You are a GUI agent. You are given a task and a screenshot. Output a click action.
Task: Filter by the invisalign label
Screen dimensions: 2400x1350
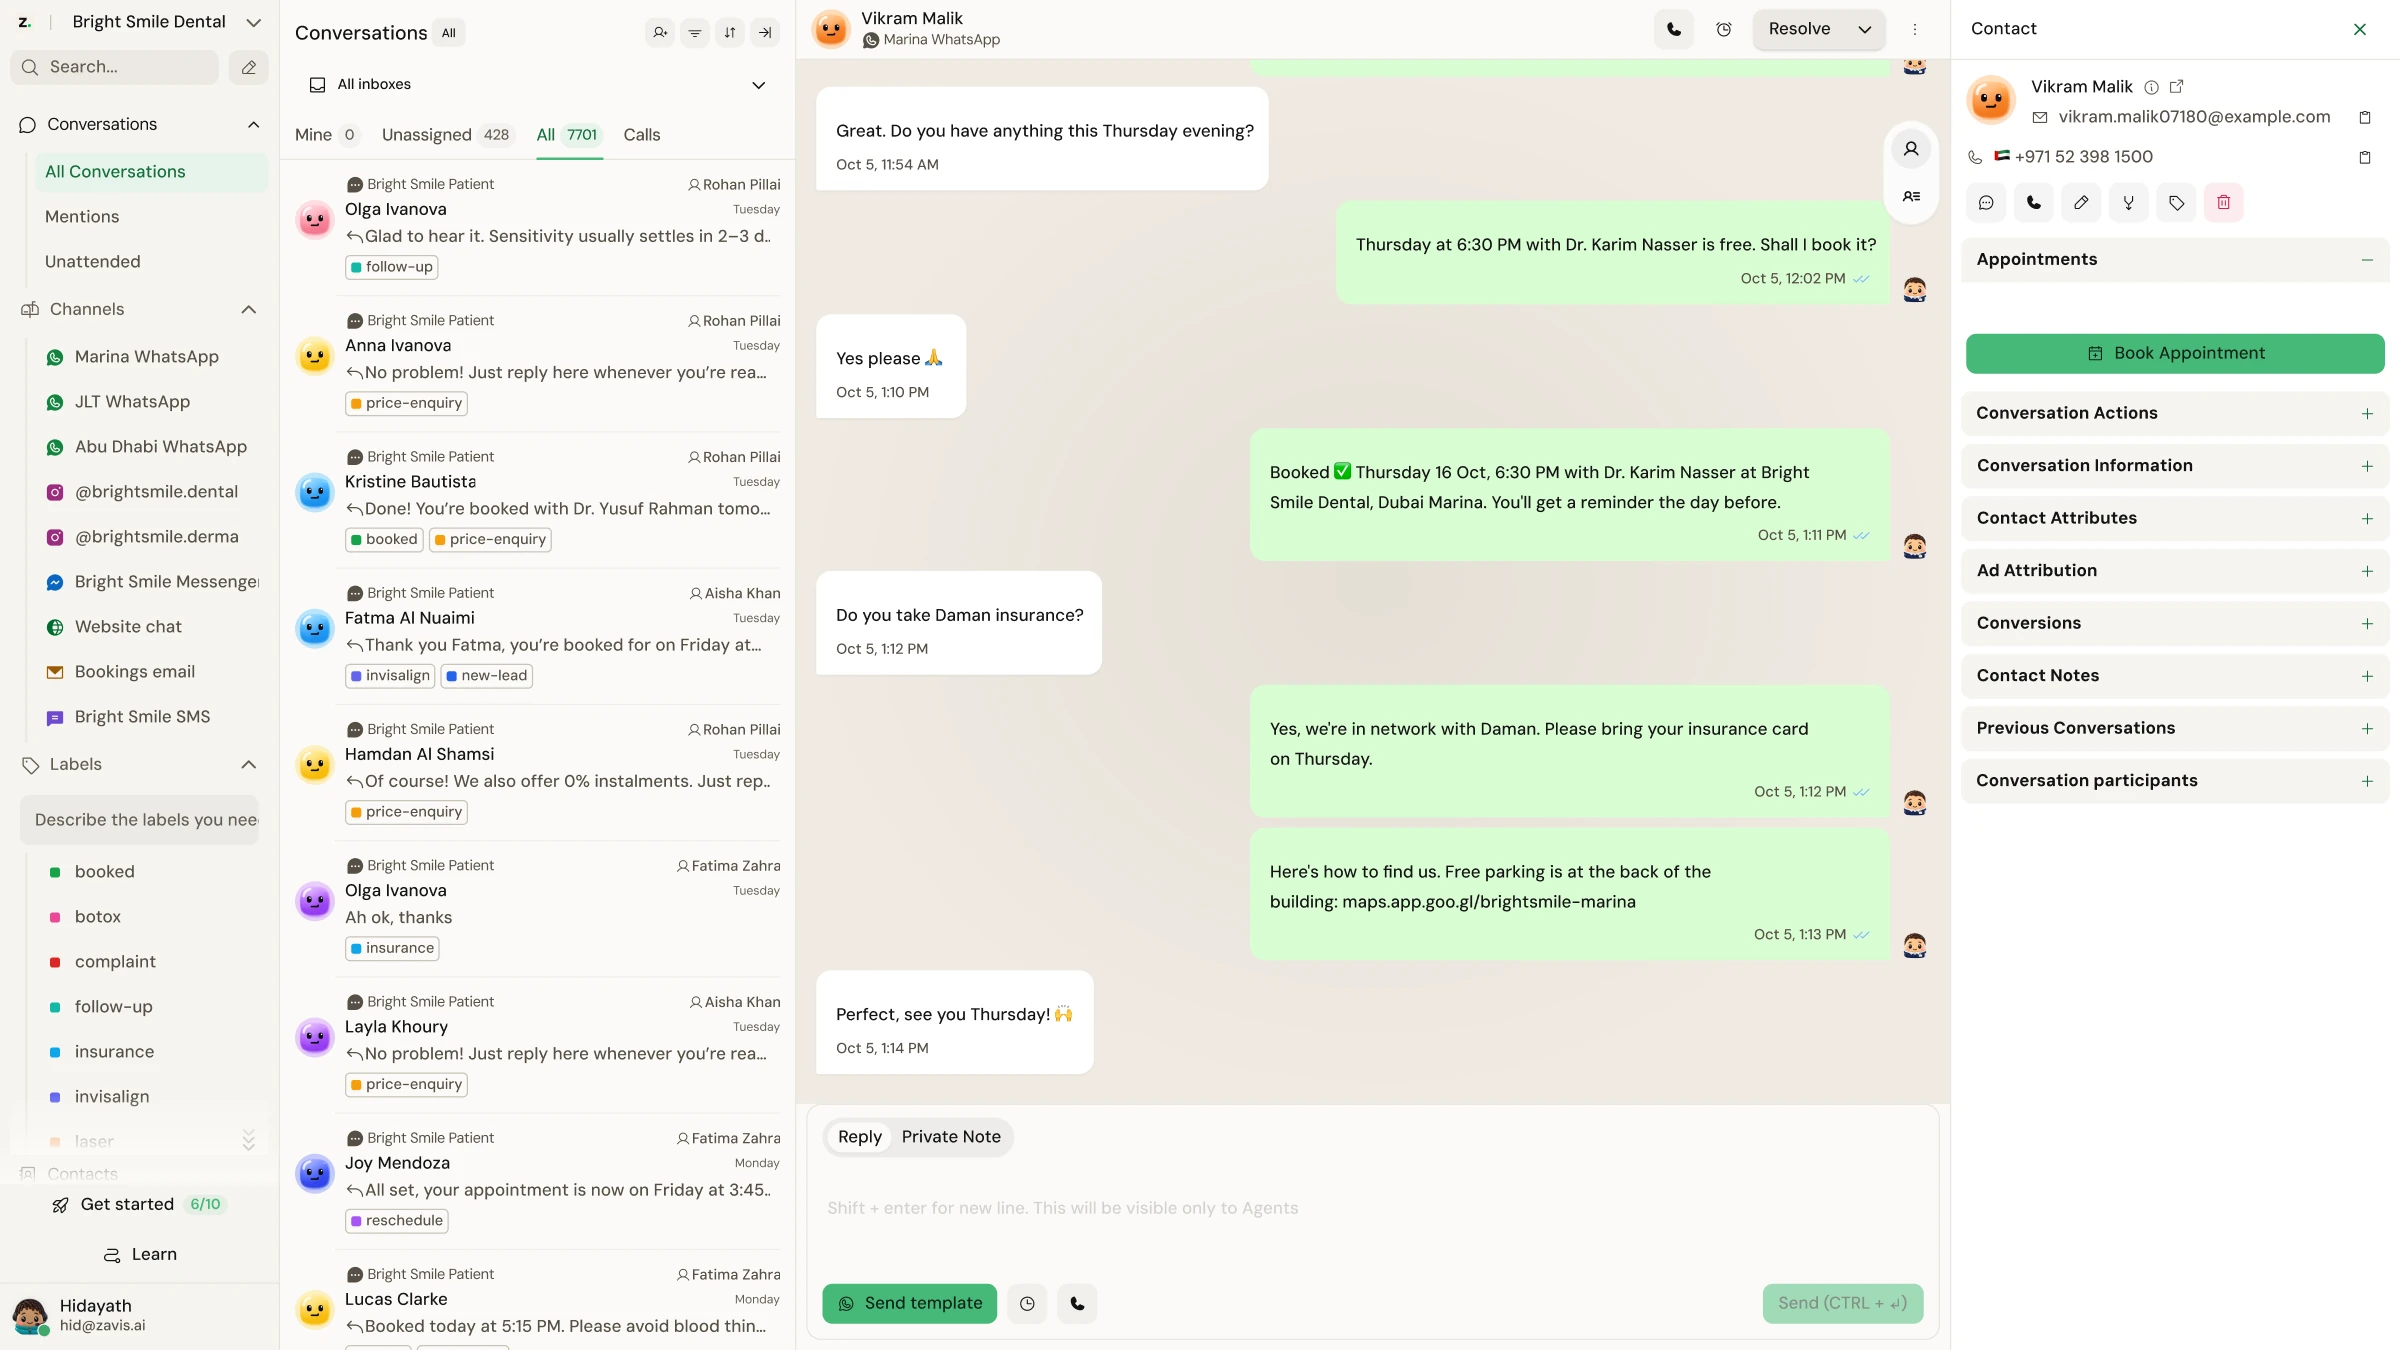click(112, 1097)
